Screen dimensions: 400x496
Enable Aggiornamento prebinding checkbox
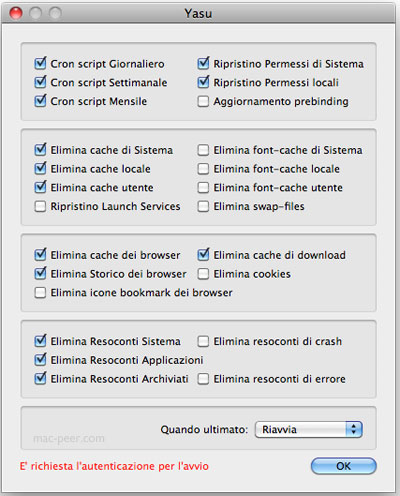(203, 101)
